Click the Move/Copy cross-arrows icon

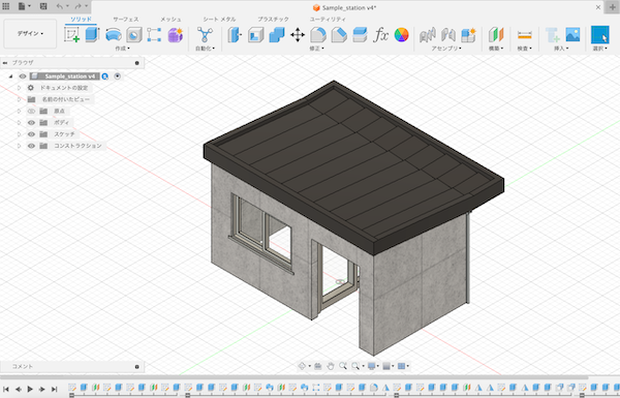click(297, 35)
